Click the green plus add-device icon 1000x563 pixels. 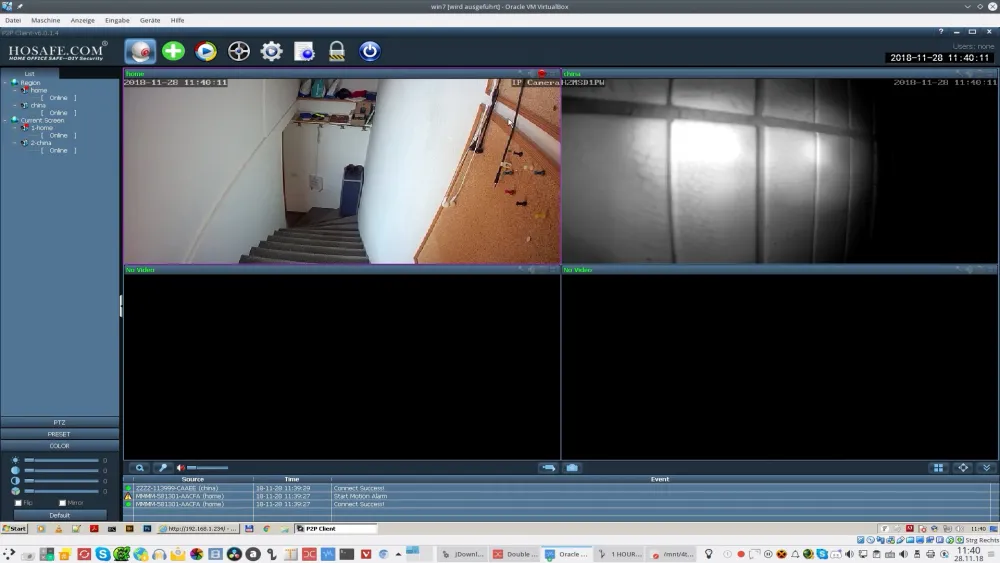(173, 51)
